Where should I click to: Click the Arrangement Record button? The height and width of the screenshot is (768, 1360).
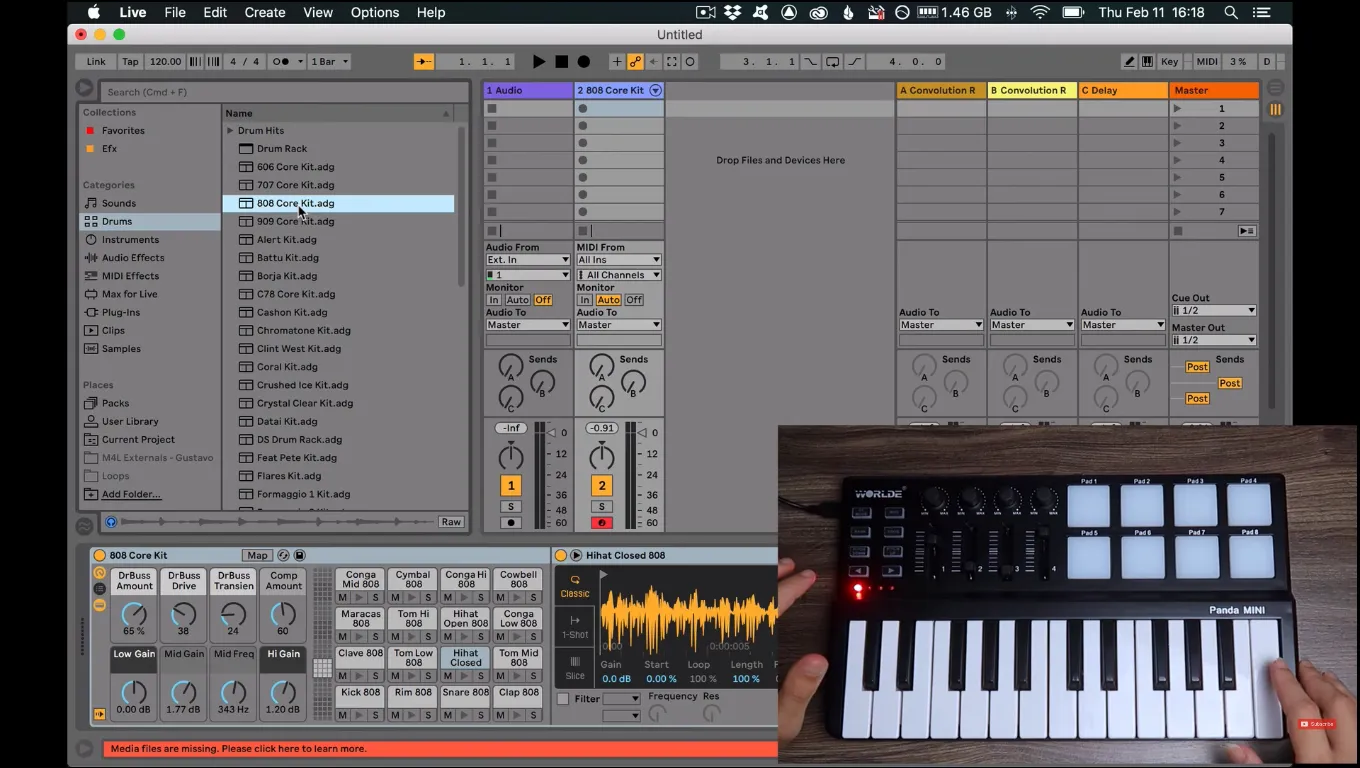pyautogui.click(x=584, y=61)
